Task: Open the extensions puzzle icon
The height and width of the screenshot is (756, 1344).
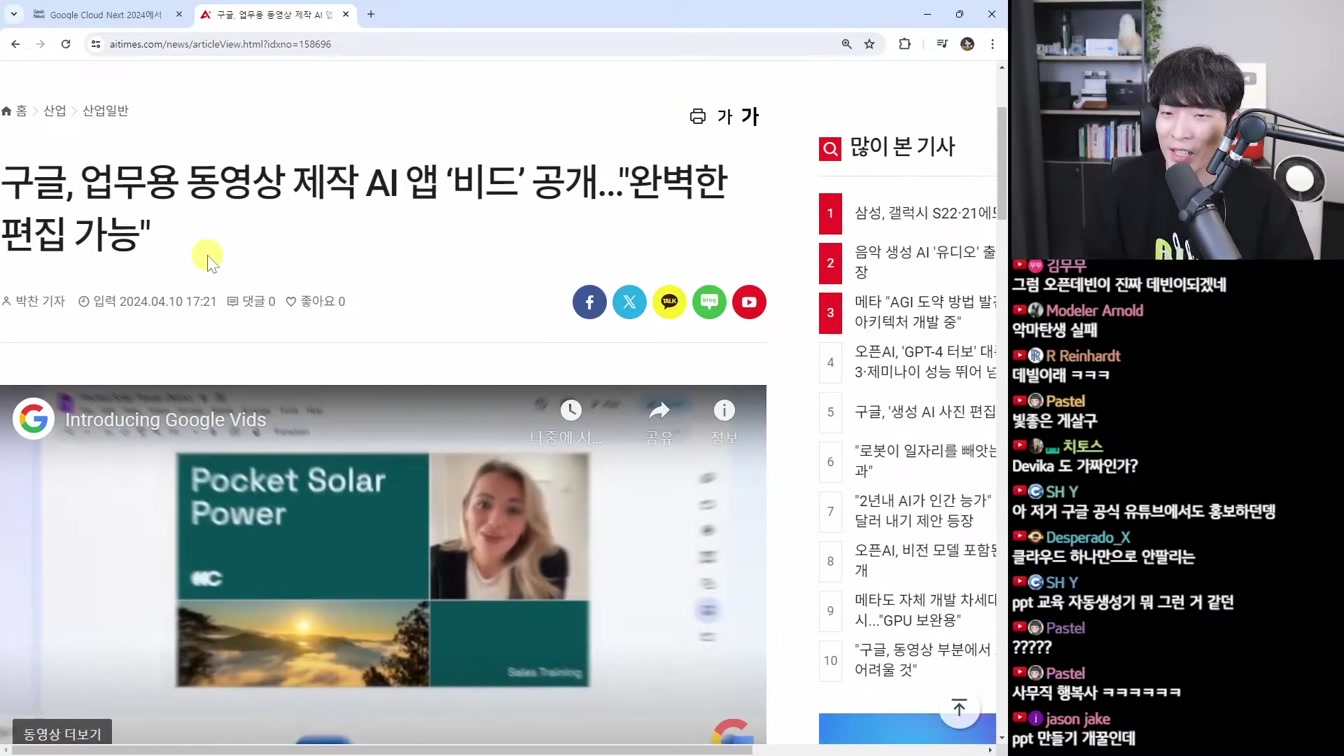Action: (x=905, y=44)
